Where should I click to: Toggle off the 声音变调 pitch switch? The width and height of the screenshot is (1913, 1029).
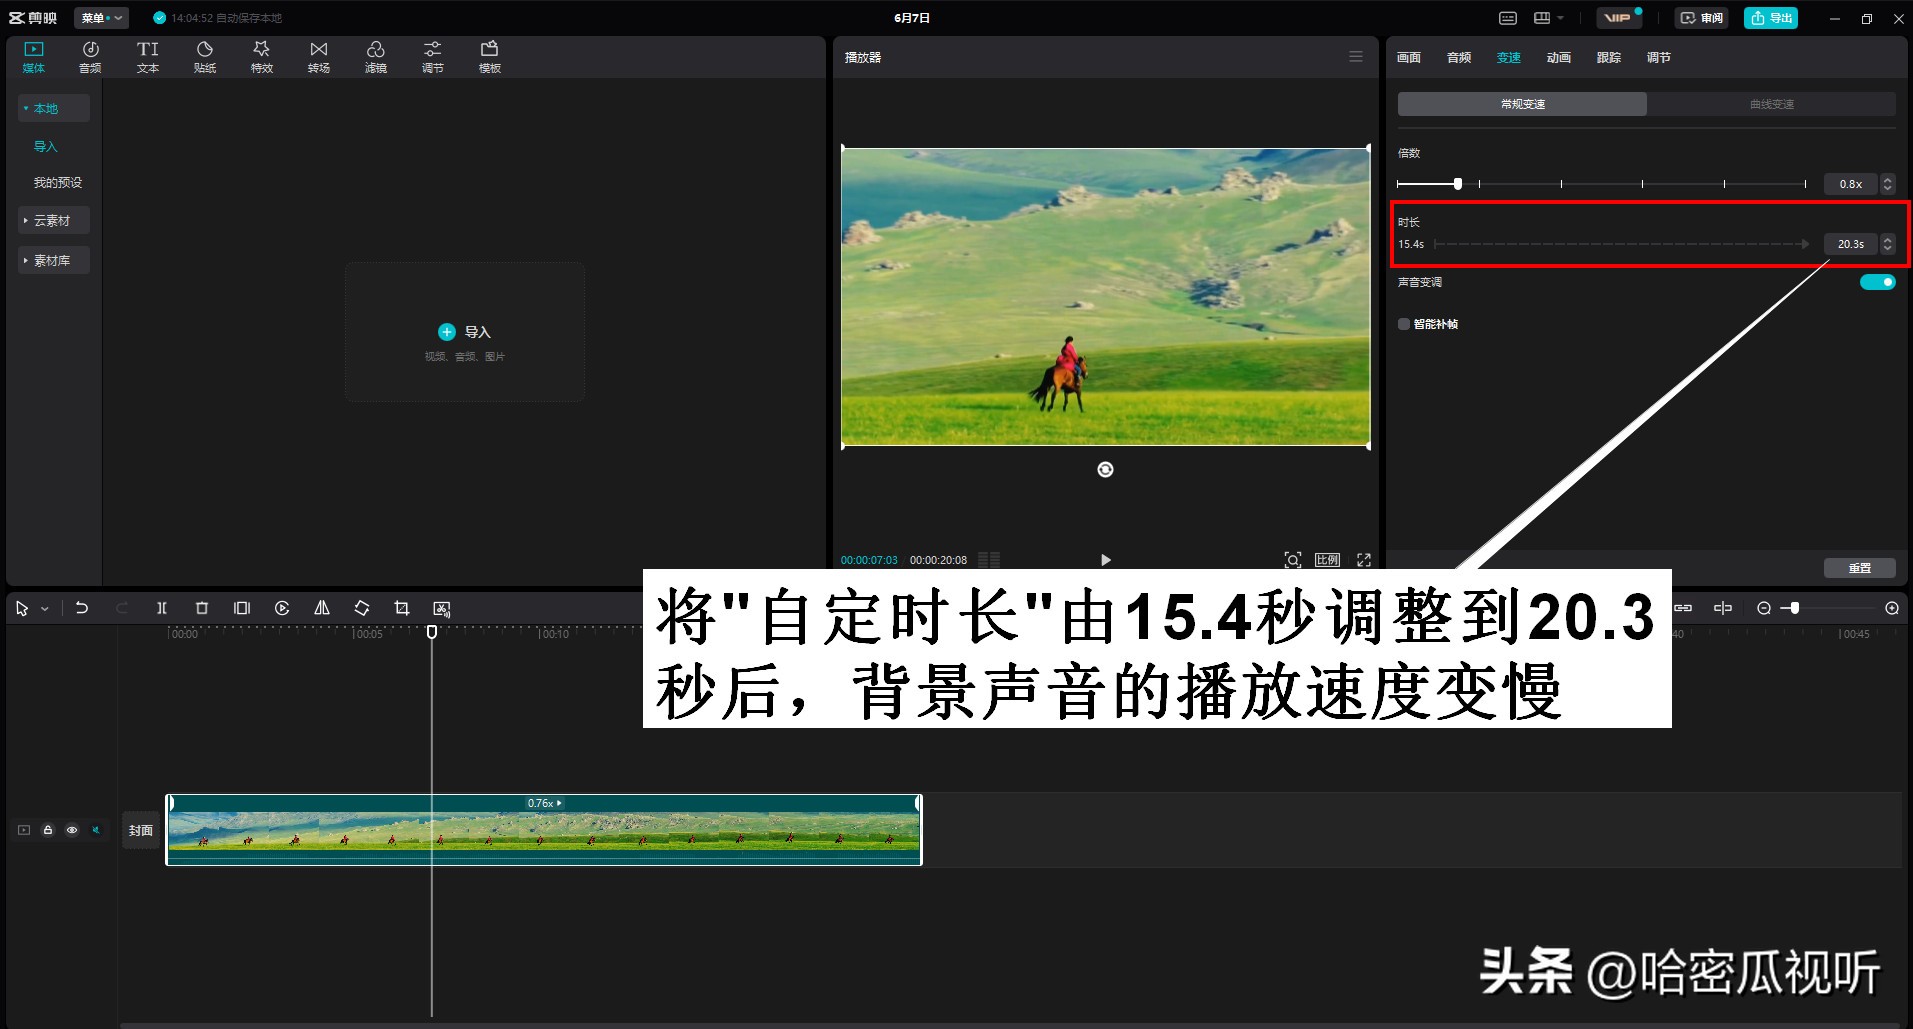tap(1877, 282)
